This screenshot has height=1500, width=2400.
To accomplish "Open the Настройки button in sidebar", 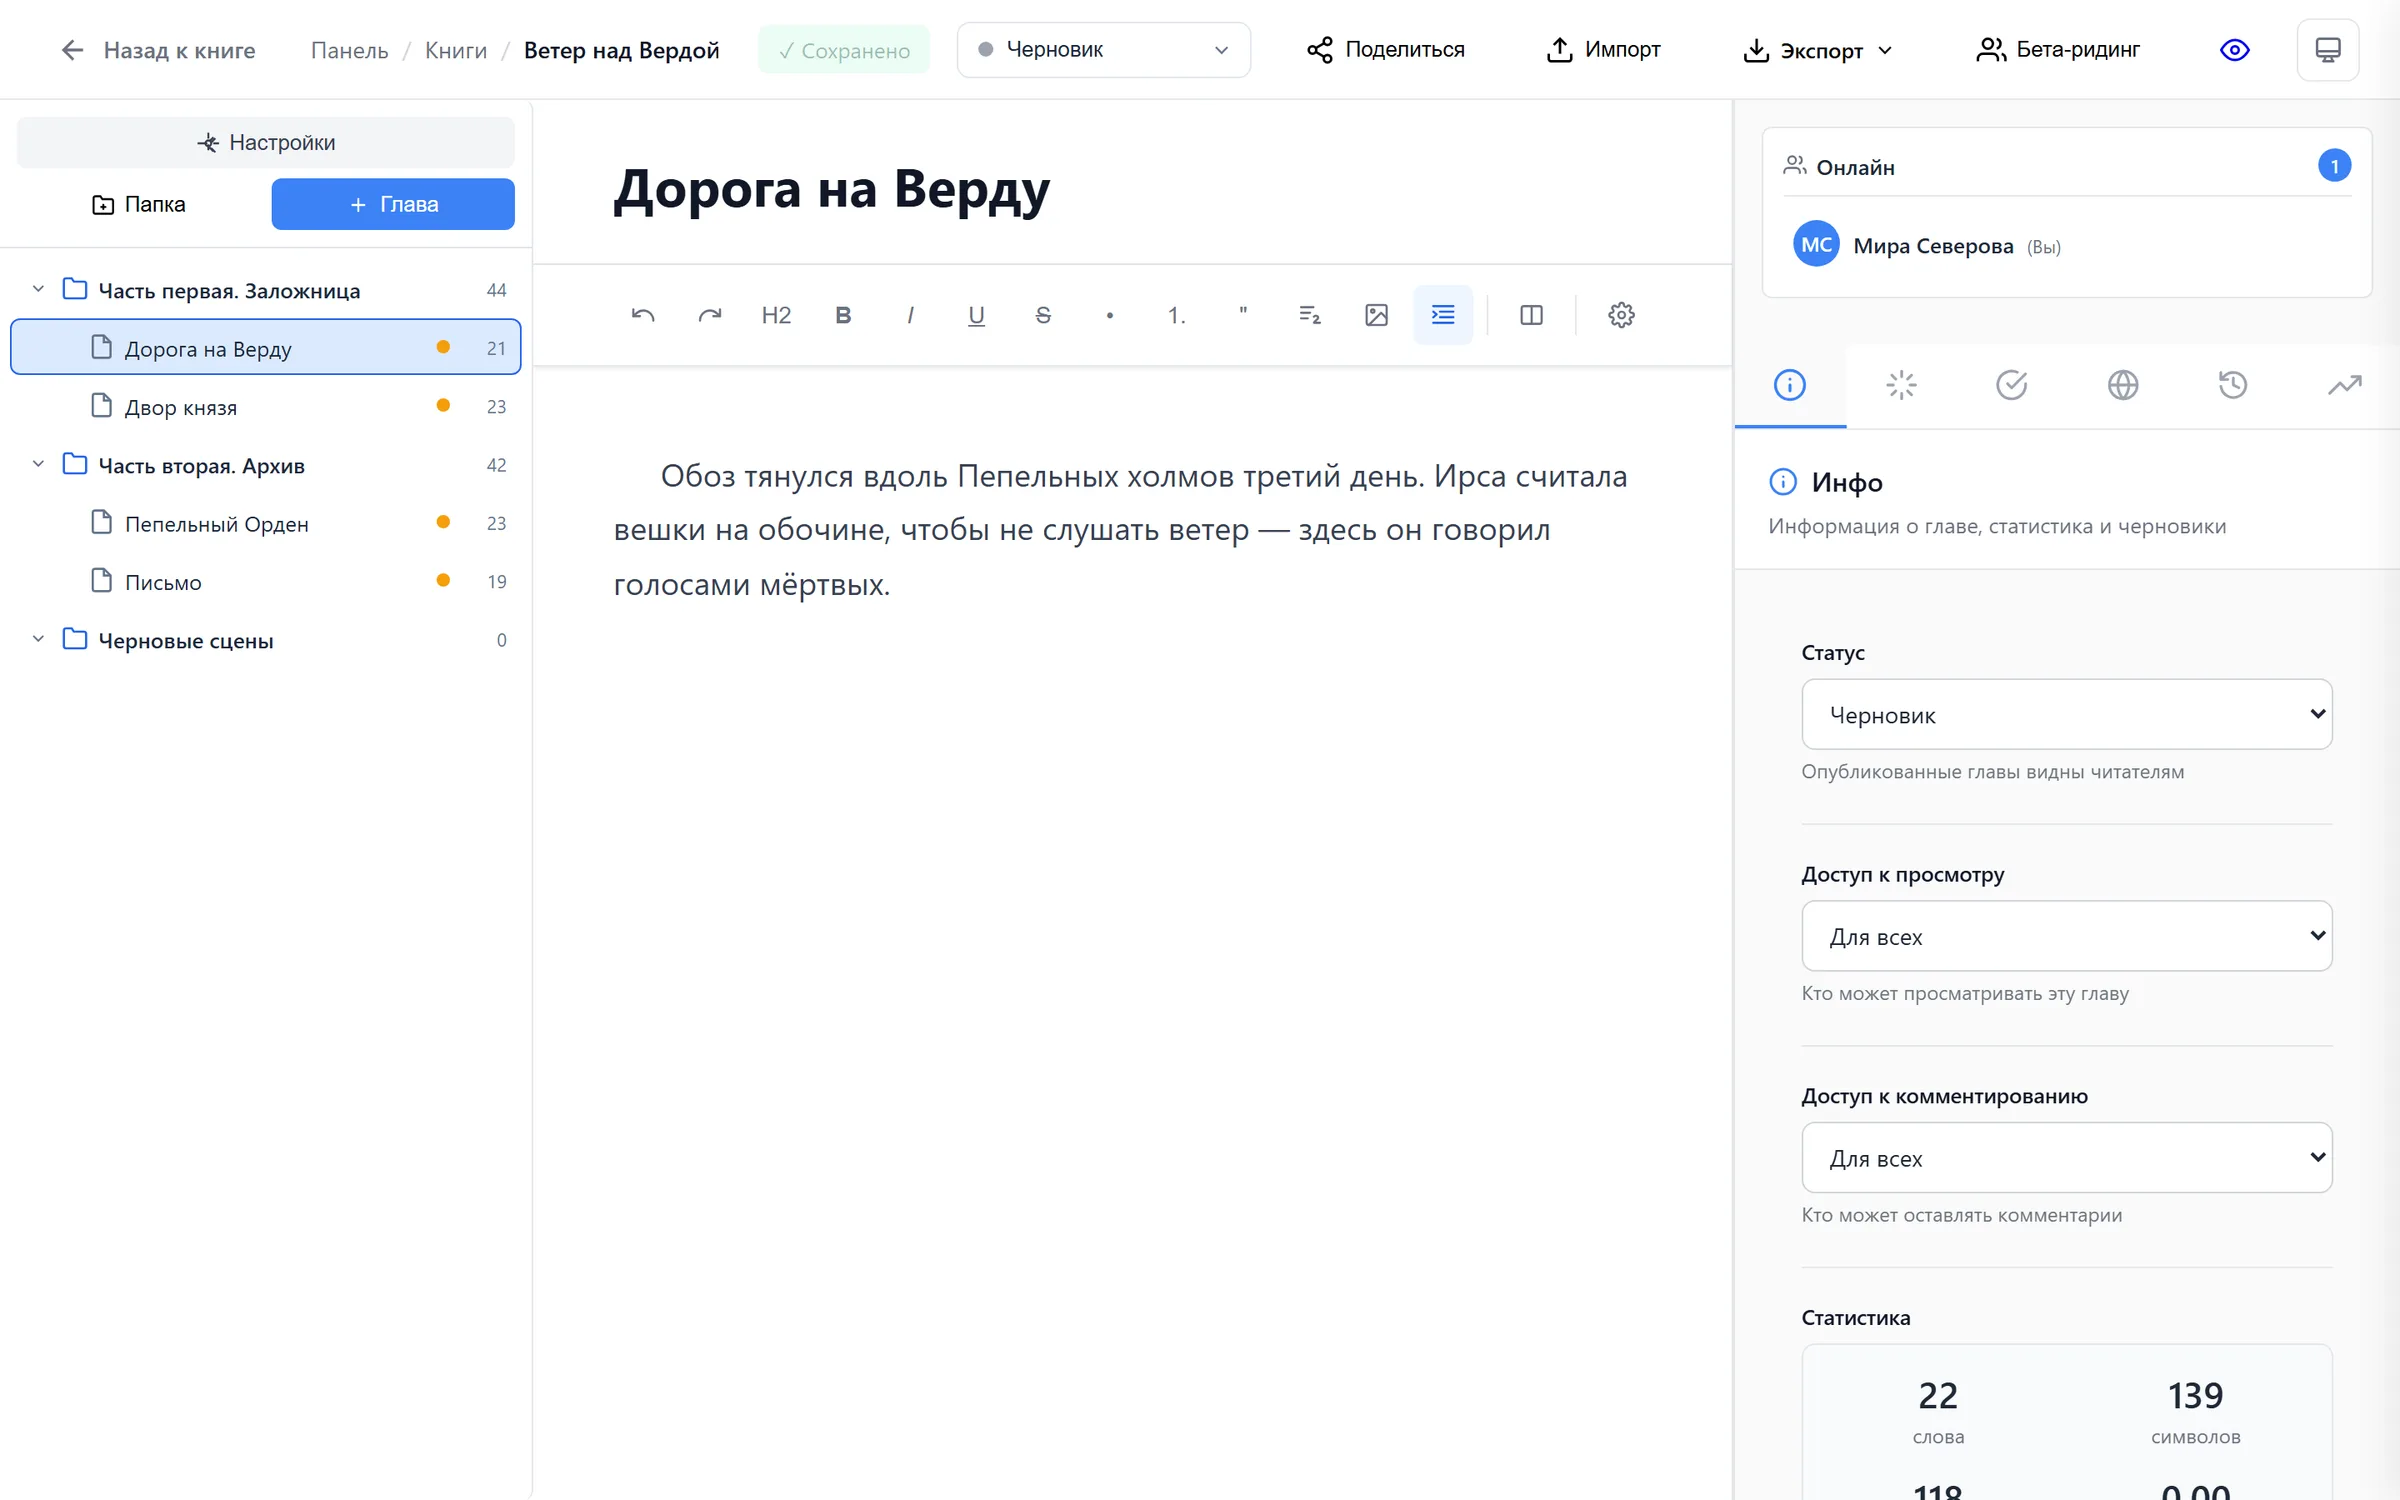I will [266, 142].
